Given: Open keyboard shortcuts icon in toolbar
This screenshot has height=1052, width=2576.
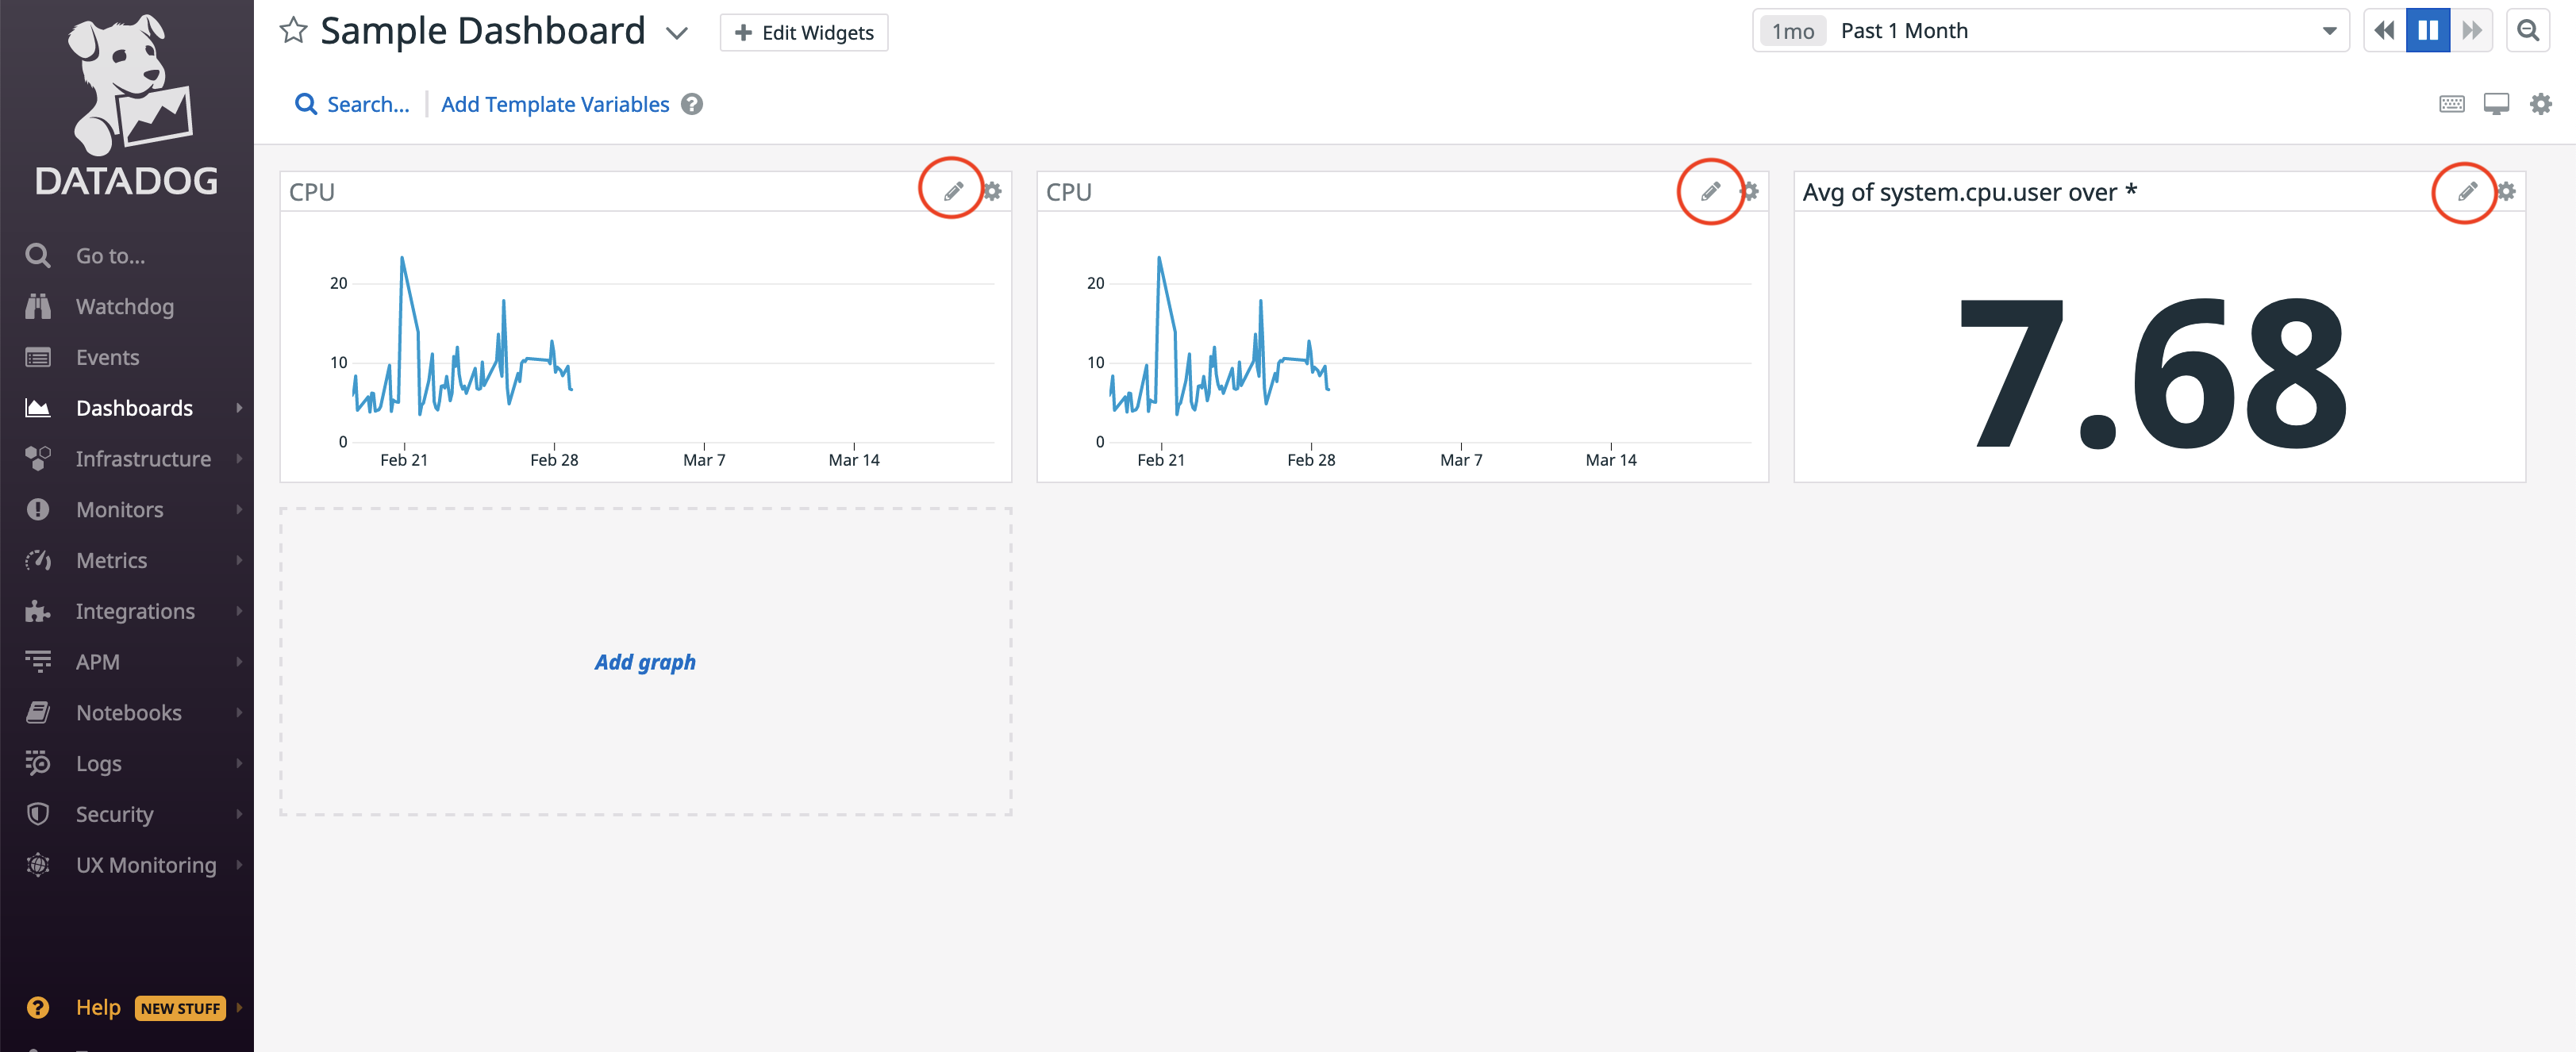Looking at the screenshot, I should (2451, 104).
